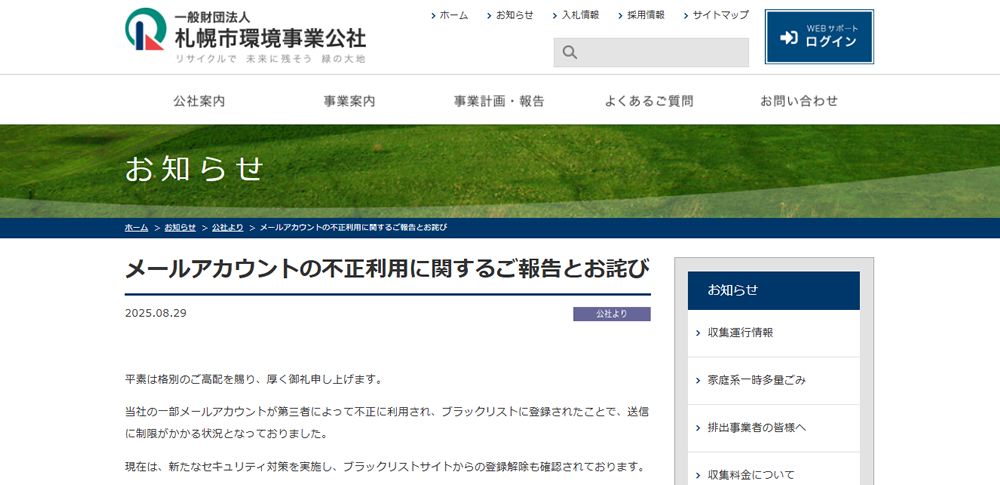Click the sidebar お知らせ header
Viewport: 1000px width, 485px height.
click(774, 290)
